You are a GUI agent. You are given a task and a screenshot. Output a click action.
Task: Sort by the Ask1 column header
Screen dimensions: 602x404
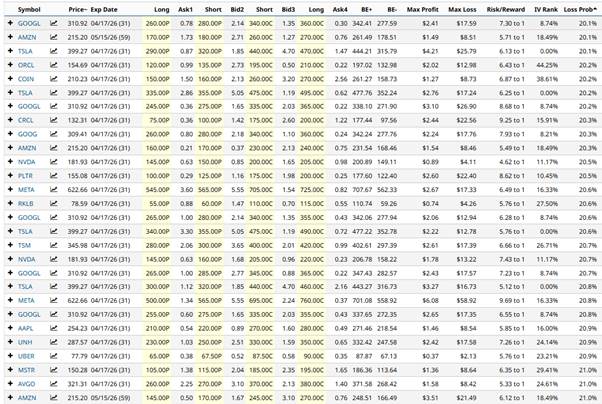[185, 10]
